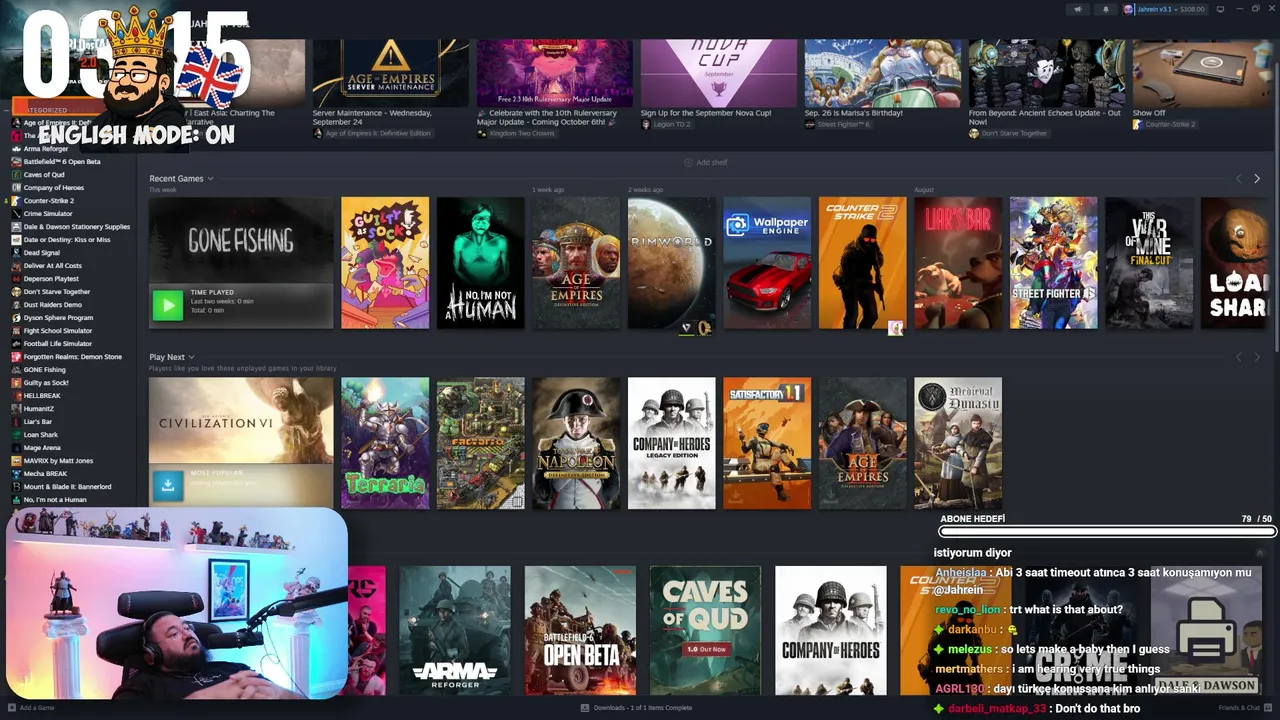Select Football Life Simulator in list

point(57,344)
